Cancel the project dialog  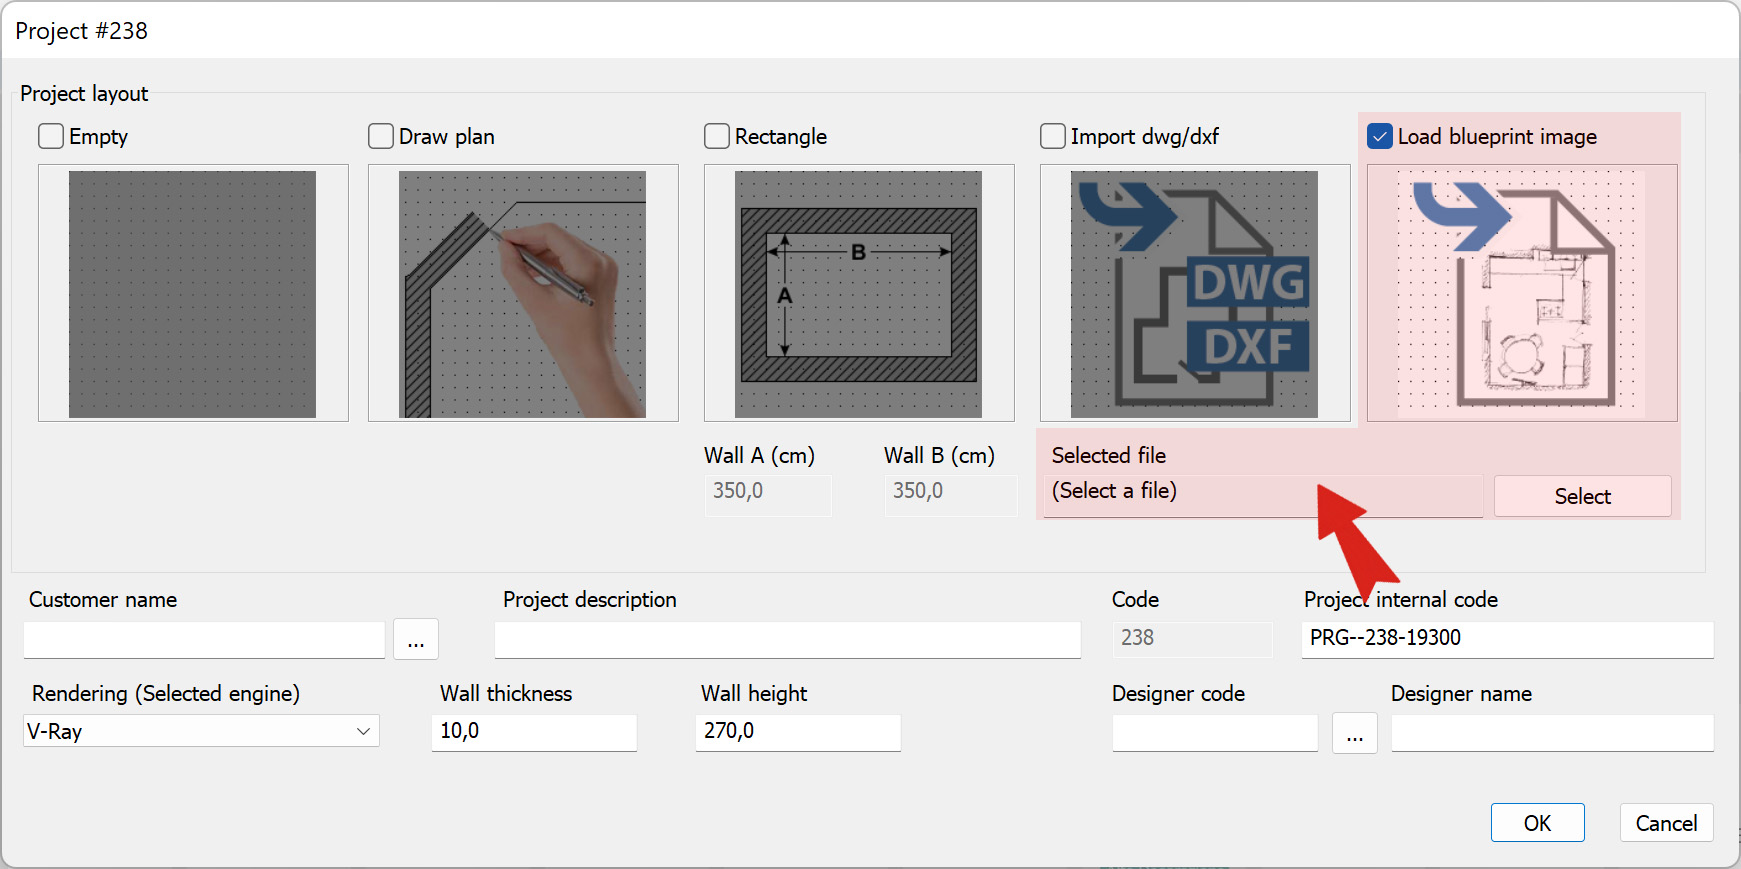pos(1667,823)
